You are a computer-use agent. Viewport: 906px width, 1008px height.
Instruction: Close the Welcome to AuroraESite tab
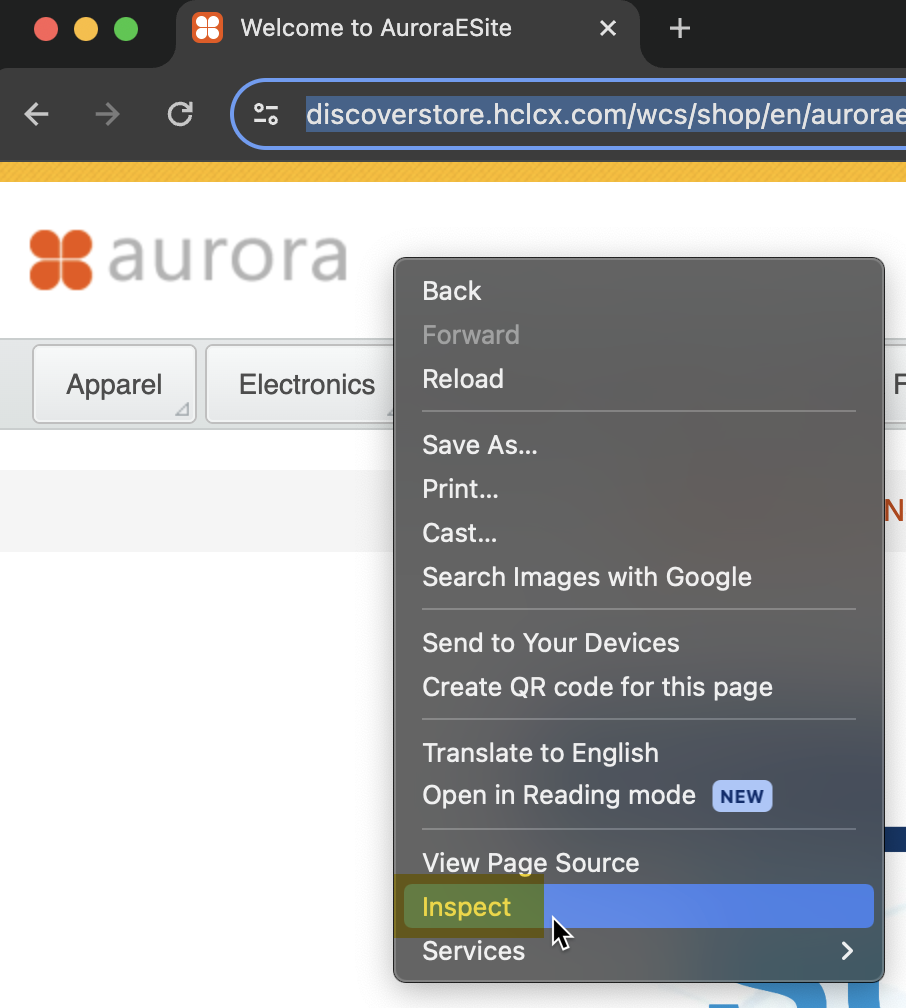(608, 29)
